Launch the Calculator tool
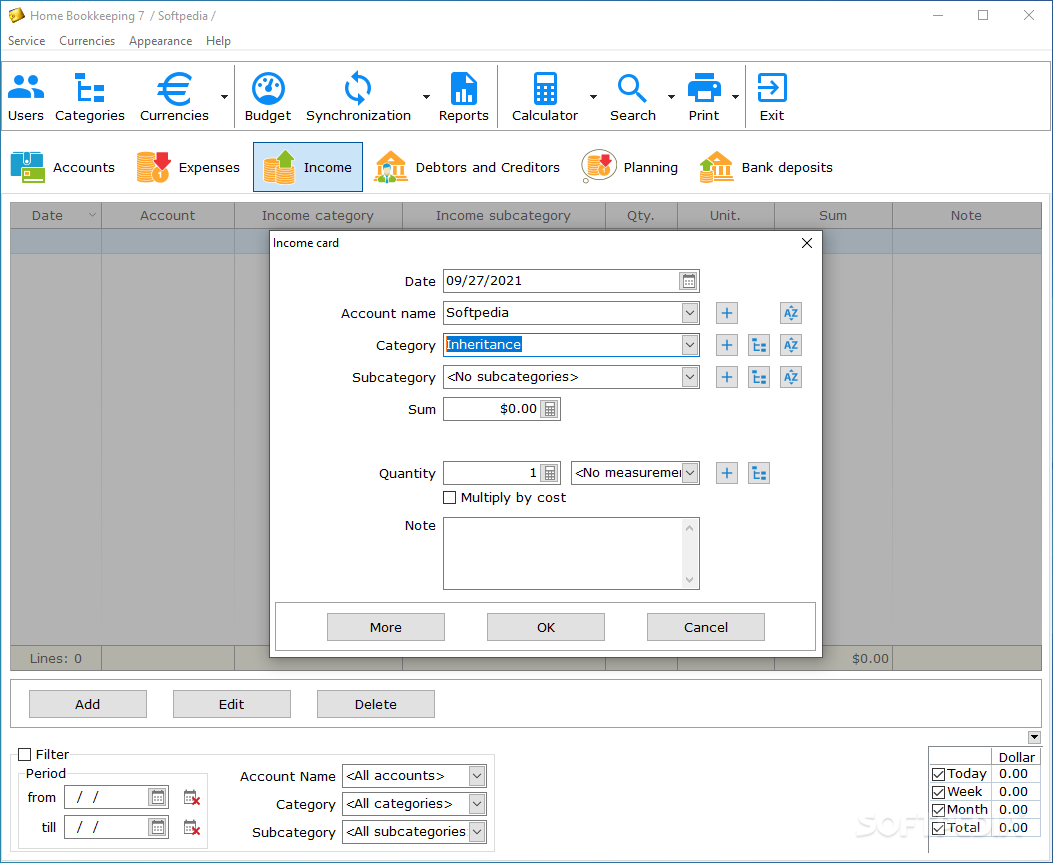This screenshot has width=1053, height=863. [x=545, y=97]
